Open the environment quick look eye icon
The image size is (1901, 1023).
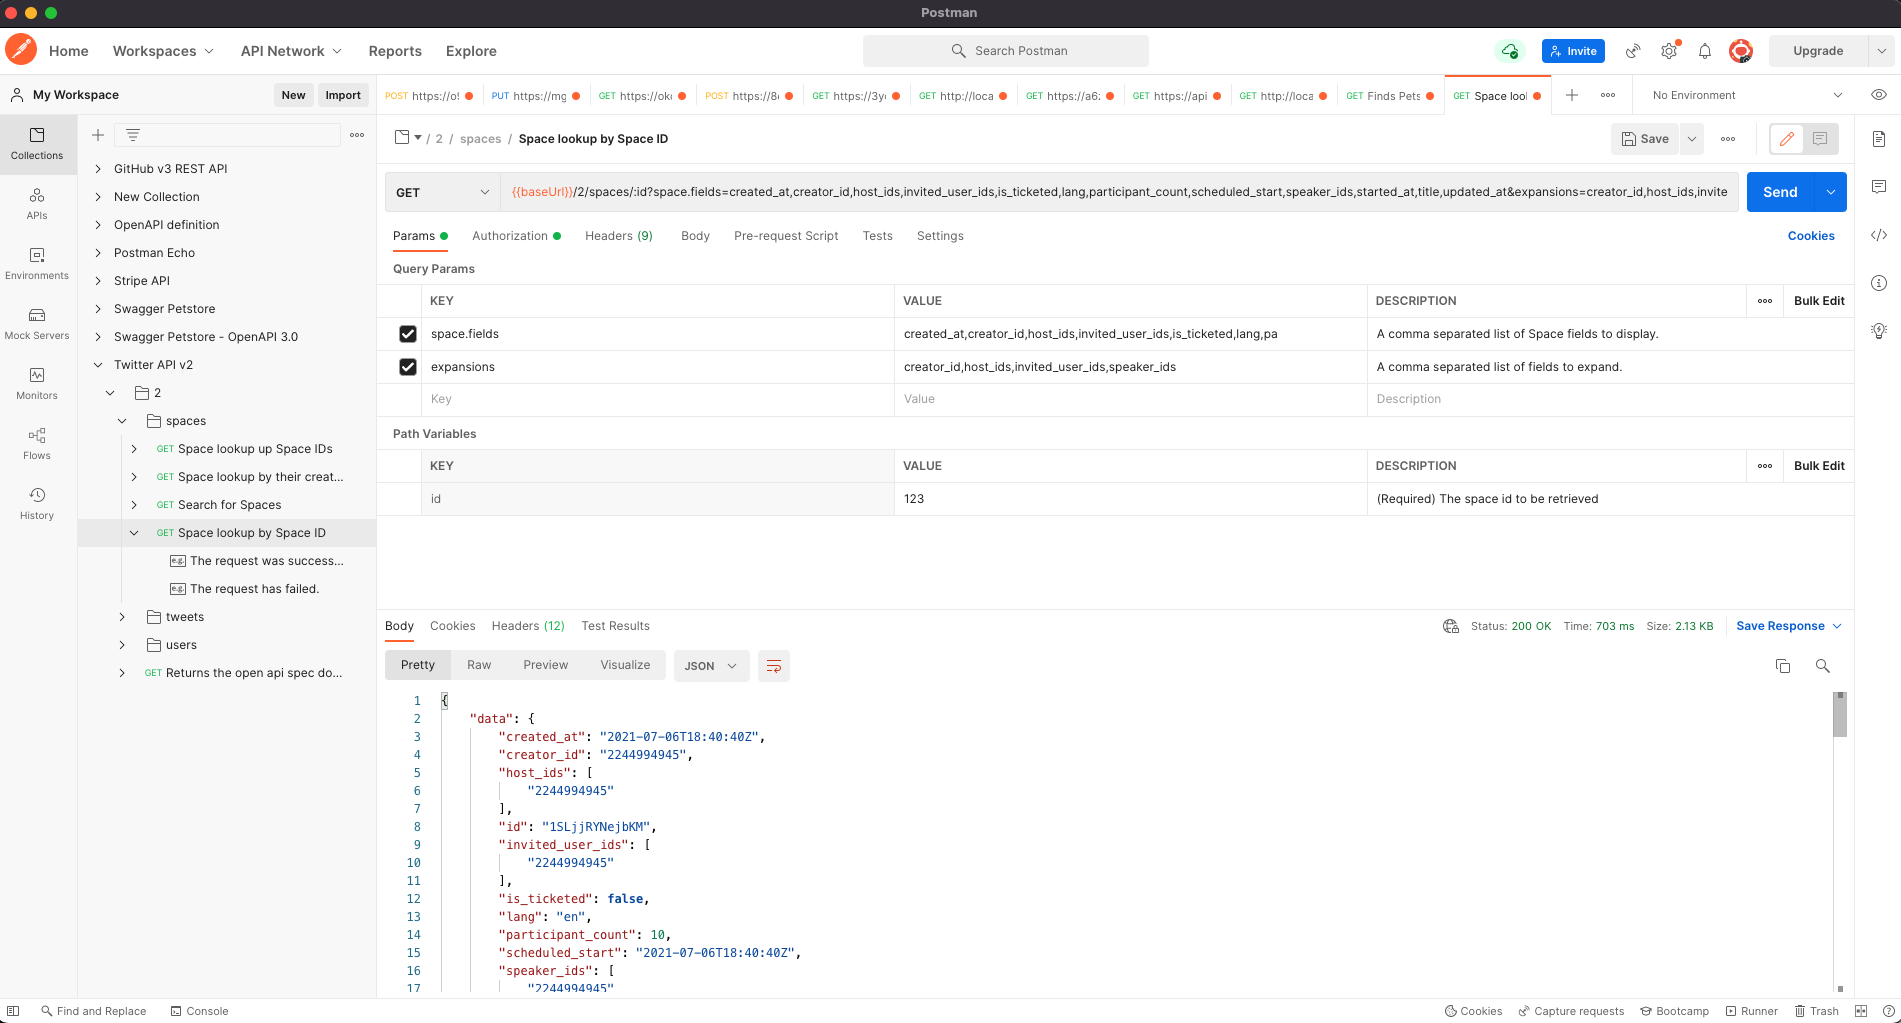(x=1878, y=95)
